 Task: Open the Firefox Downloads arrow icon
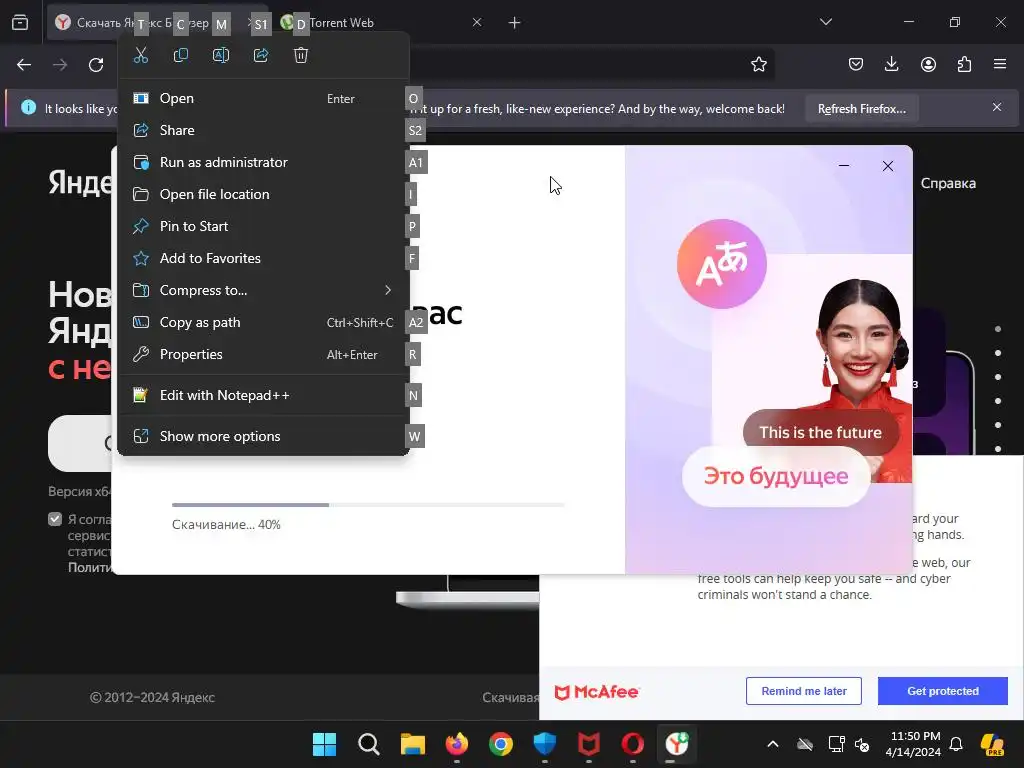tap(891, 64)
